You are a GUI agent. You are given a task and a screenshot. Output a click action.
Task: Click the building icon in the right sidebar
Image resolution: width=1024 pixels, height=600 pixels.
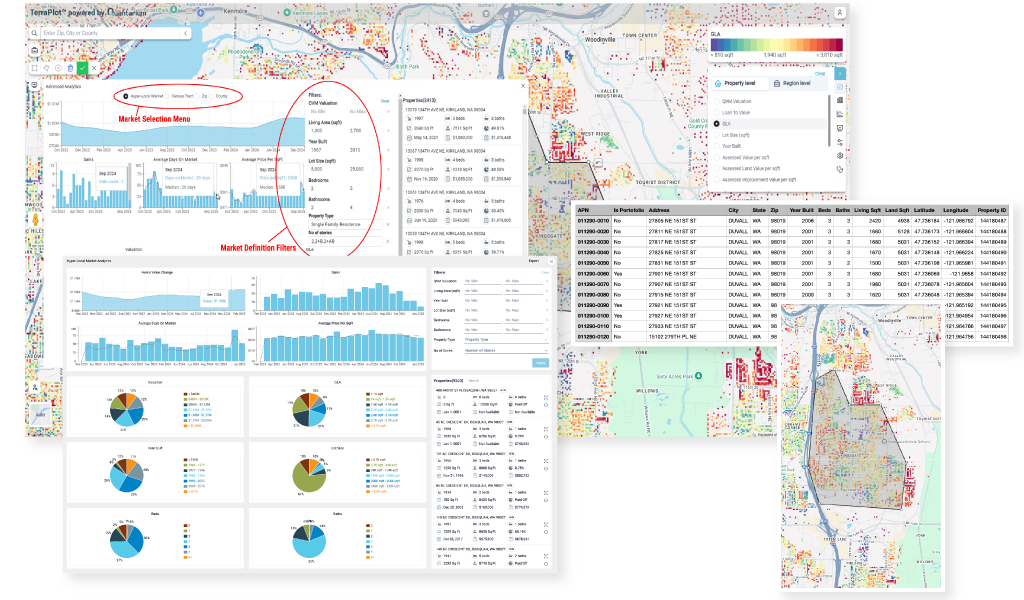(x=840, y=100)
